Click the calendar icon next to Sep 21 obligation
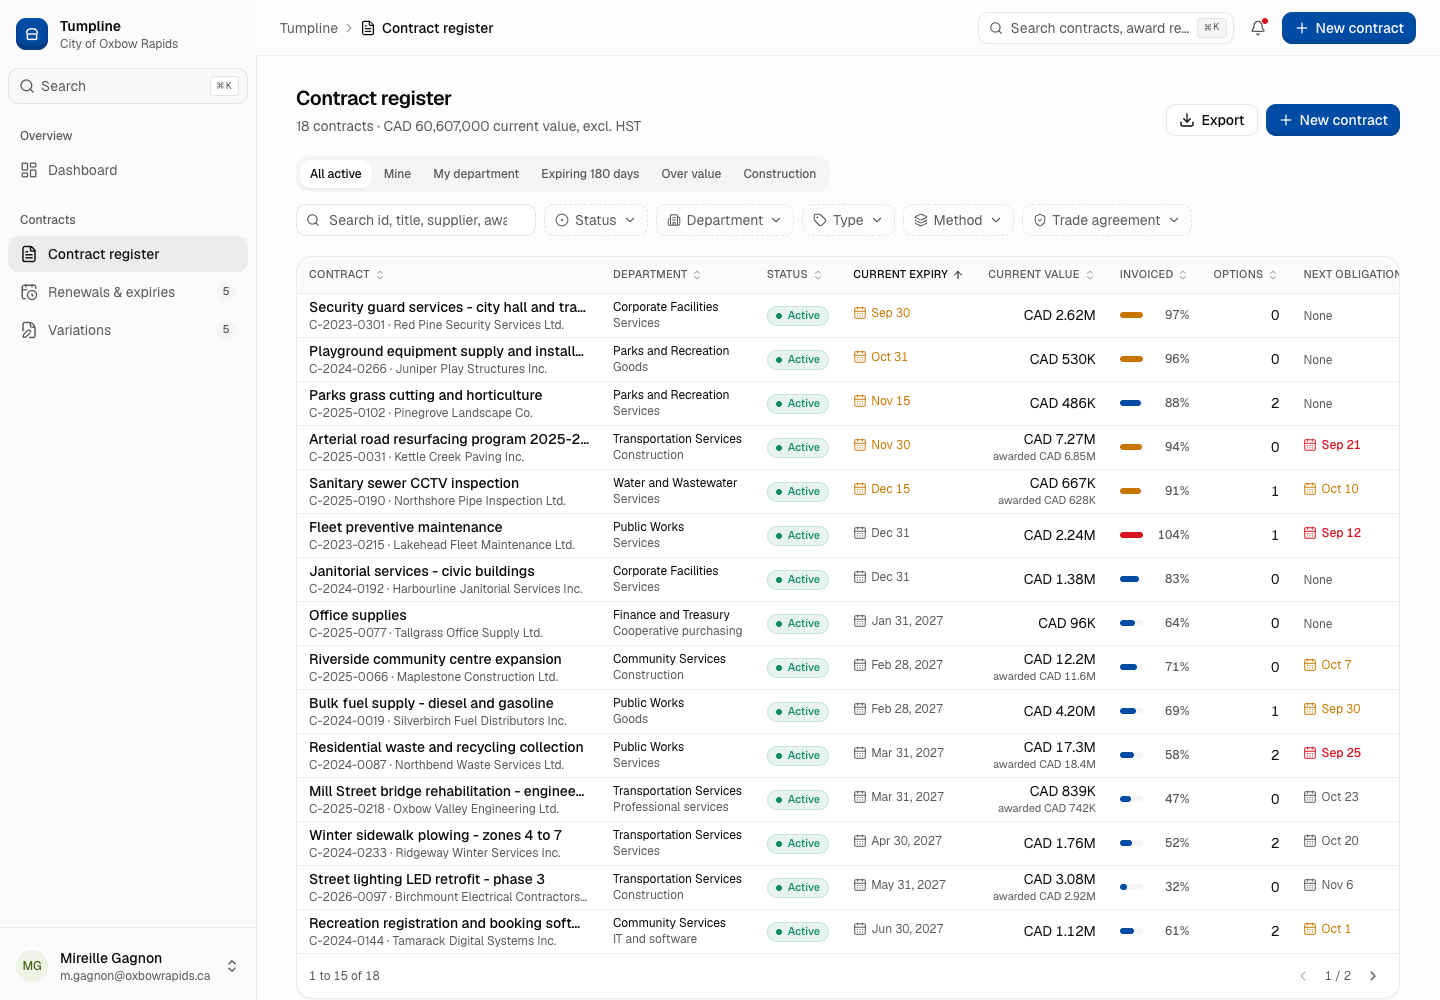The image size is (1440, 1000). click(x=1310, y=445)
